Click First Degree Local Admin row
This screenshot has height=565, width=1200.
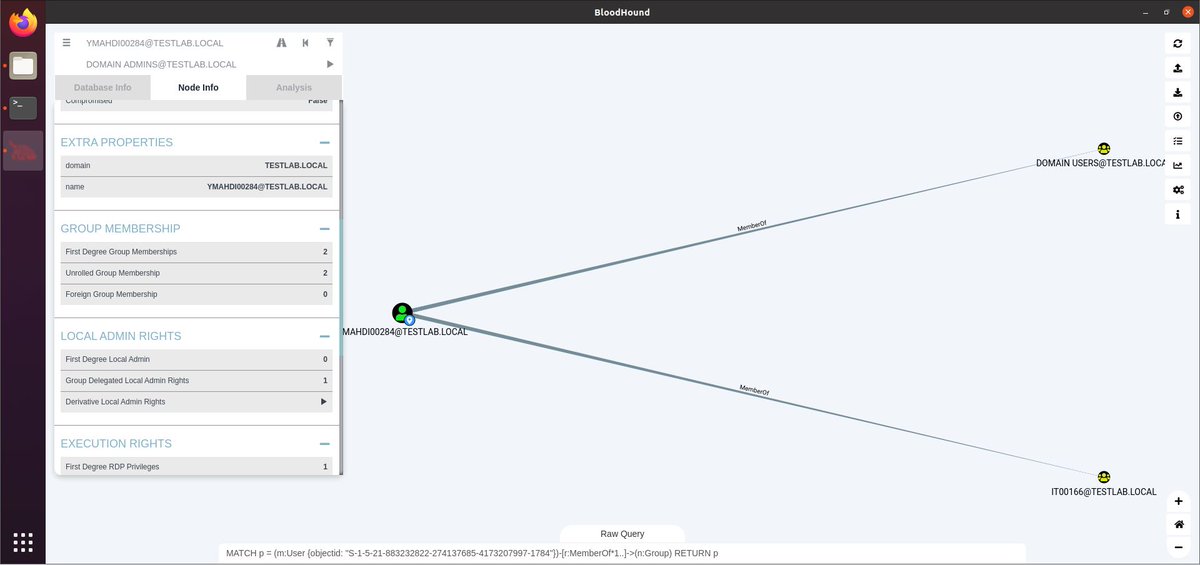pyautogui.click(x=196, y=359)
